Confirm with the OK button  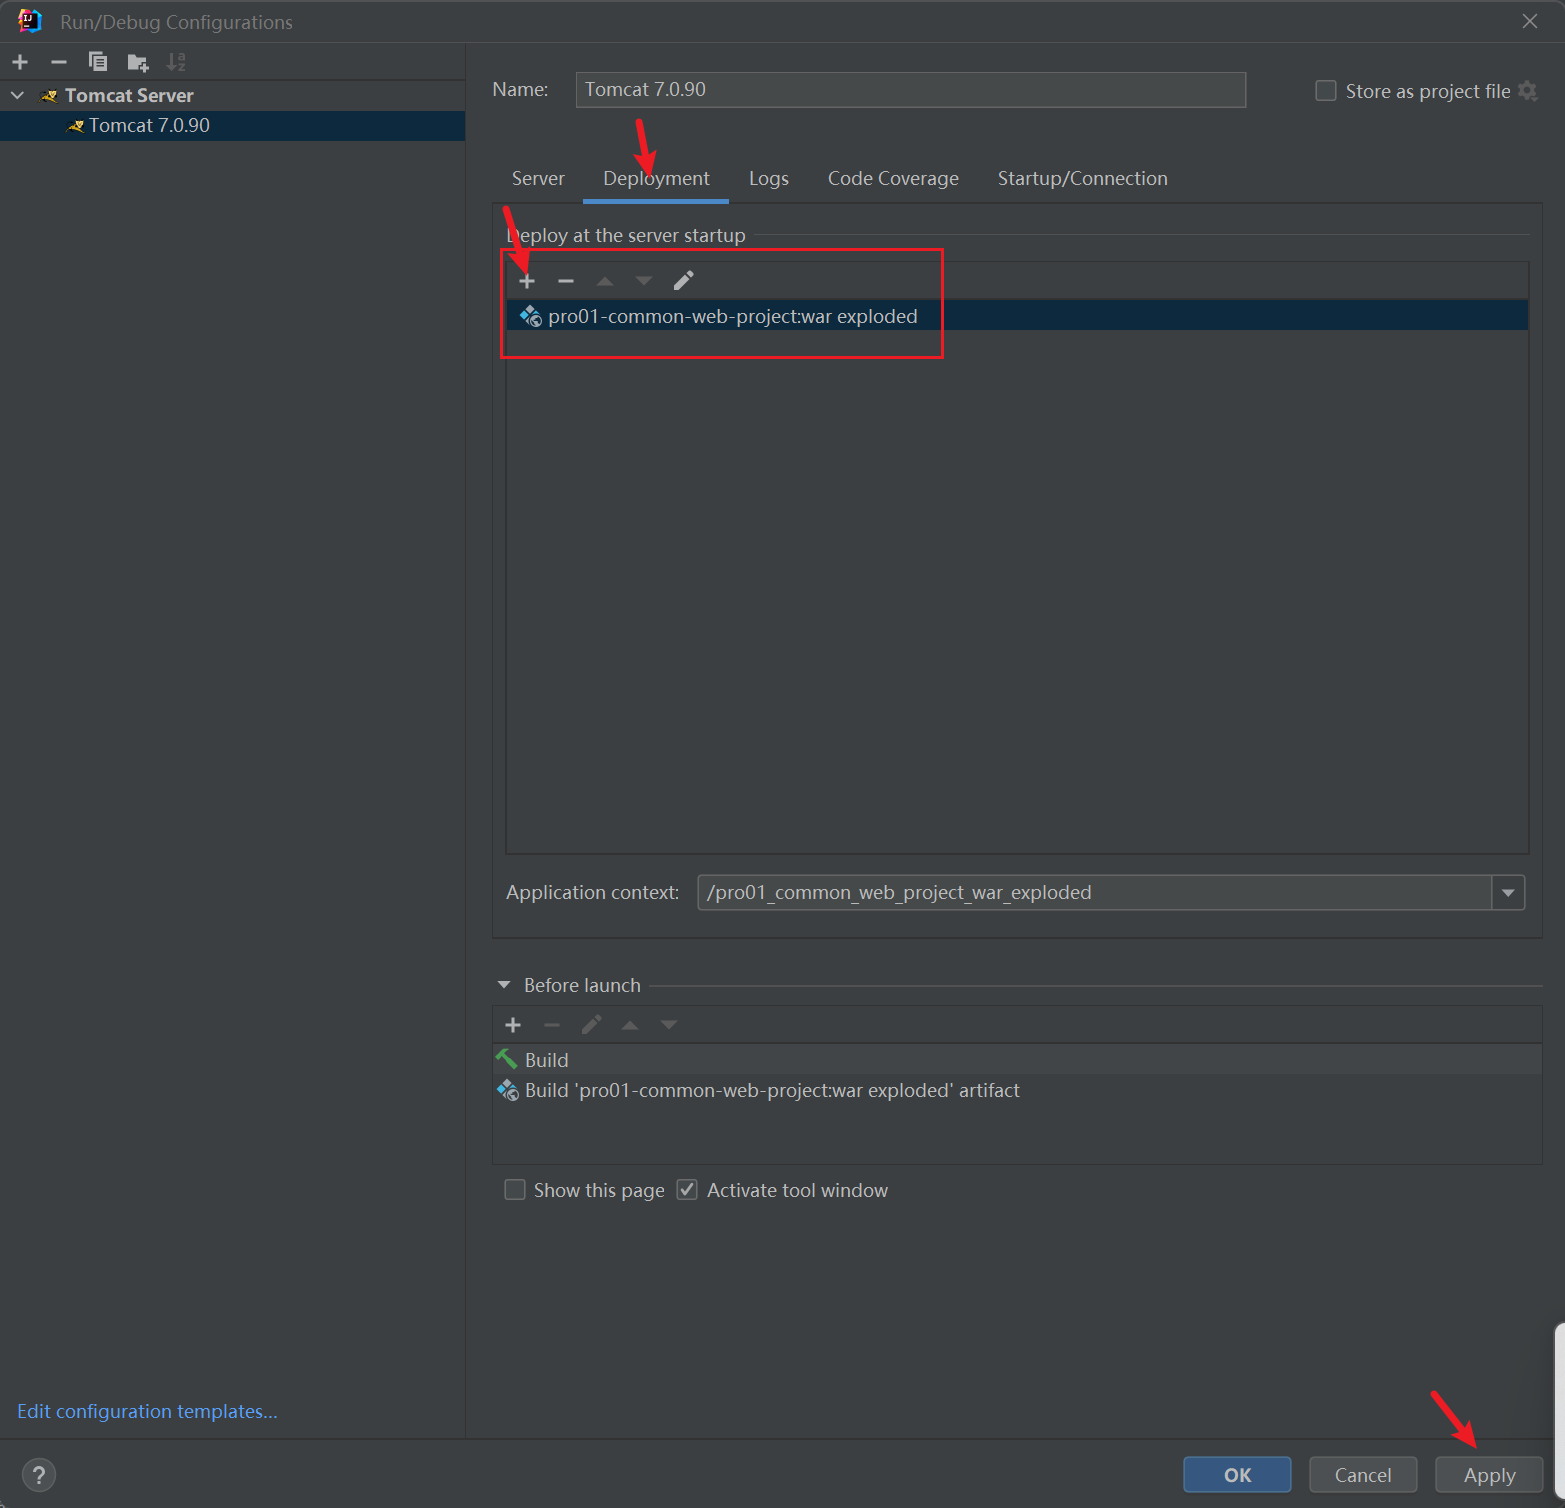[x=1237, y=1475]
